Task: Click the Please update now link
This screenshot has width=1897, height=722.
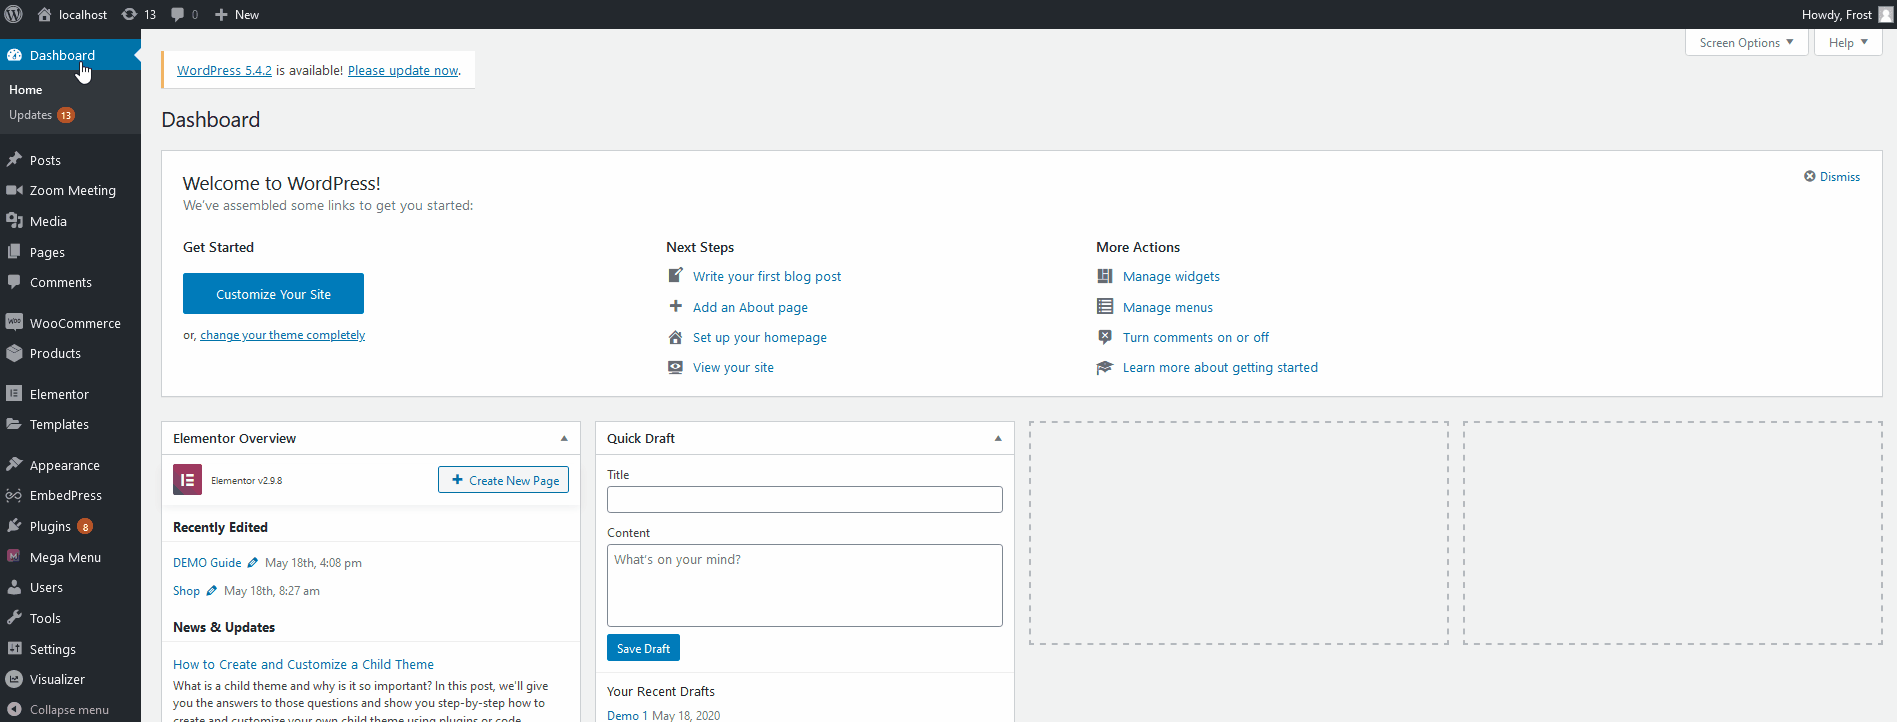Action: [403, 70]
